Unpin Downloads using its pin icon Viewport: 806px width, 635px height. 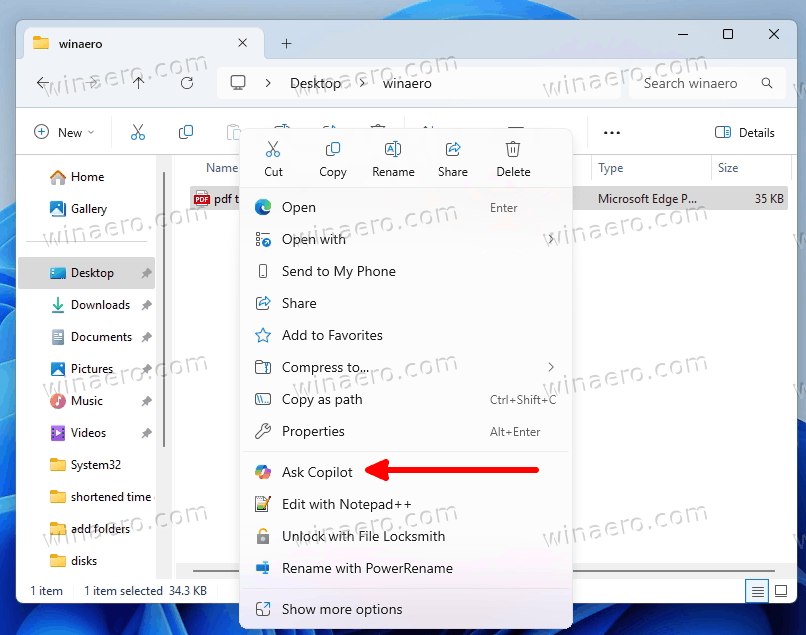[146, 305]
